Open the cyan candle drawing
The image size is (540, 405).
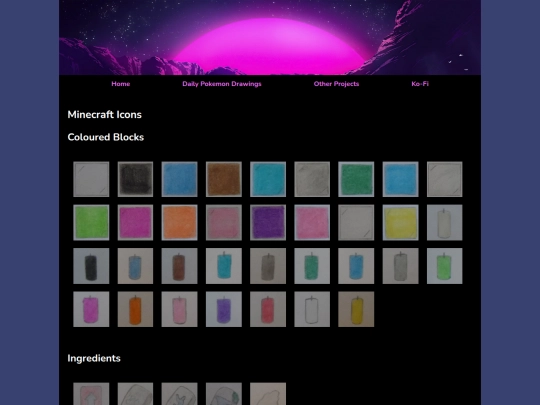point(224,266)
